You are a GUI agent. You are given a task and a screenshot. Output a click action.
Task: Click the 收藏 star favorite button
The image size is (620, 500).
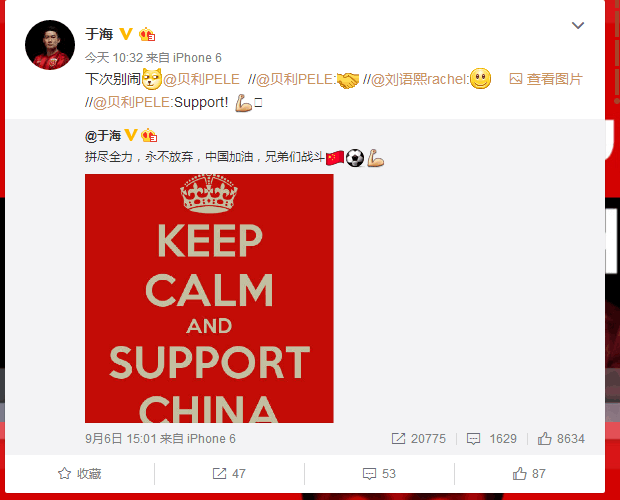click(79, 474)
